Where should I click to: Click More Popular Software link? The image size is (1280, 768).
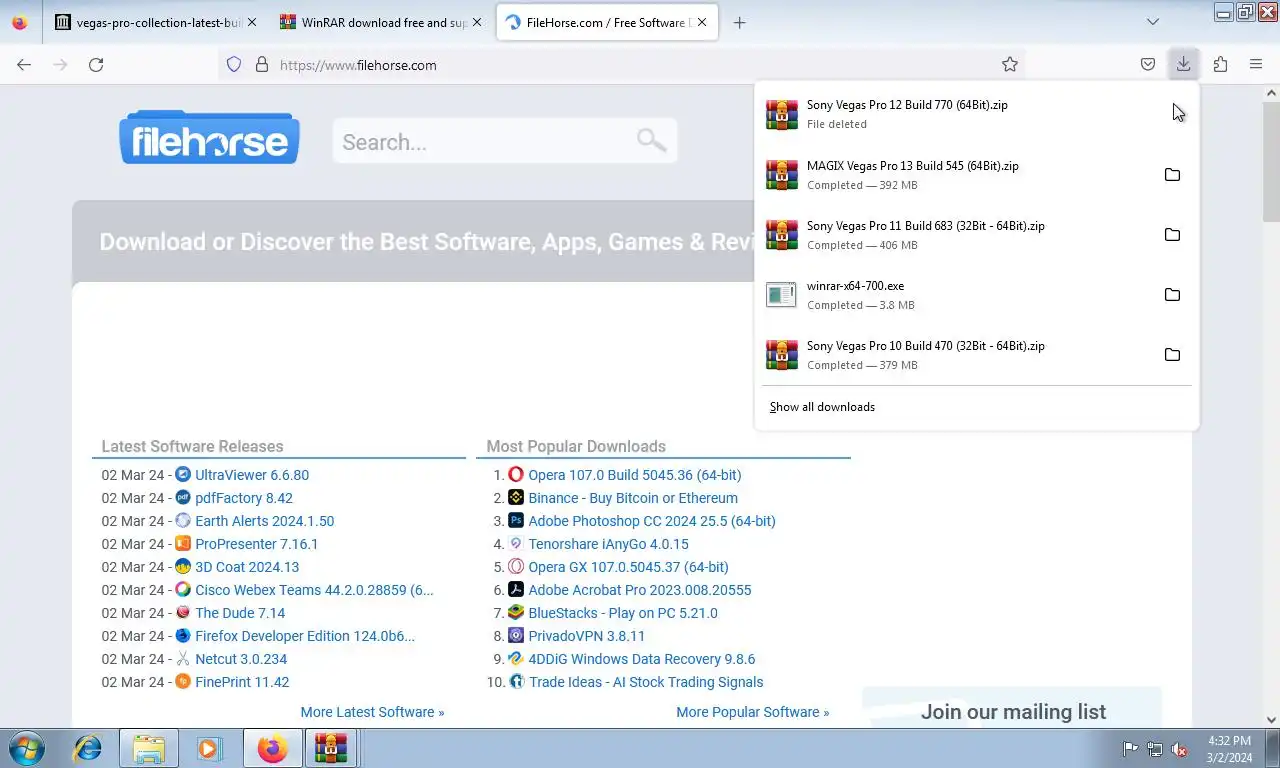coord(753,712)
